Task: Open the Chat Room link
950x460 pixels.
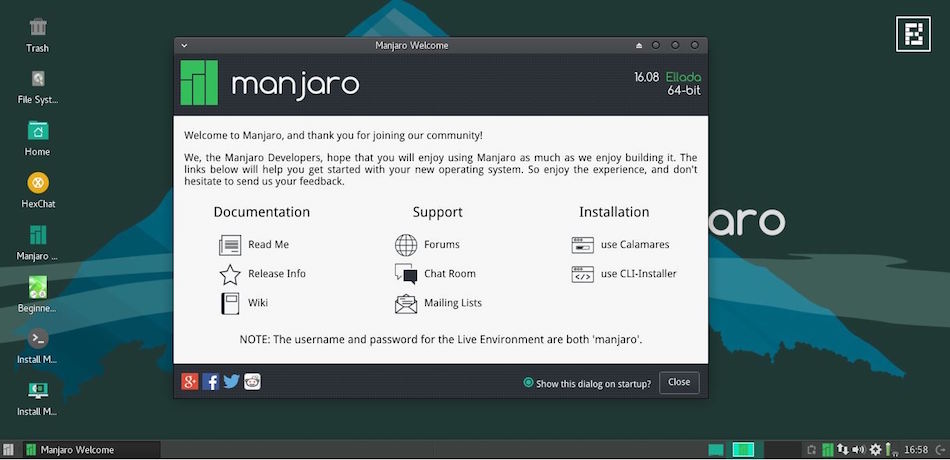Action: click(x=450, y=274)
